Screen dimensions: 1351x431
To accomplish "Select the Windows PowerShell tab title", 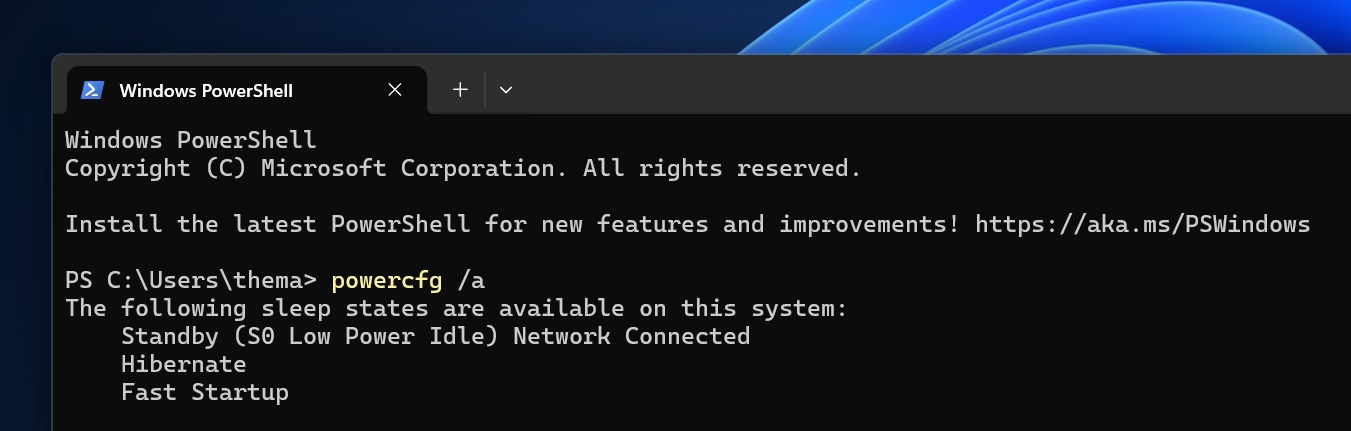I will pyautogui.click(x=206, y=91).
